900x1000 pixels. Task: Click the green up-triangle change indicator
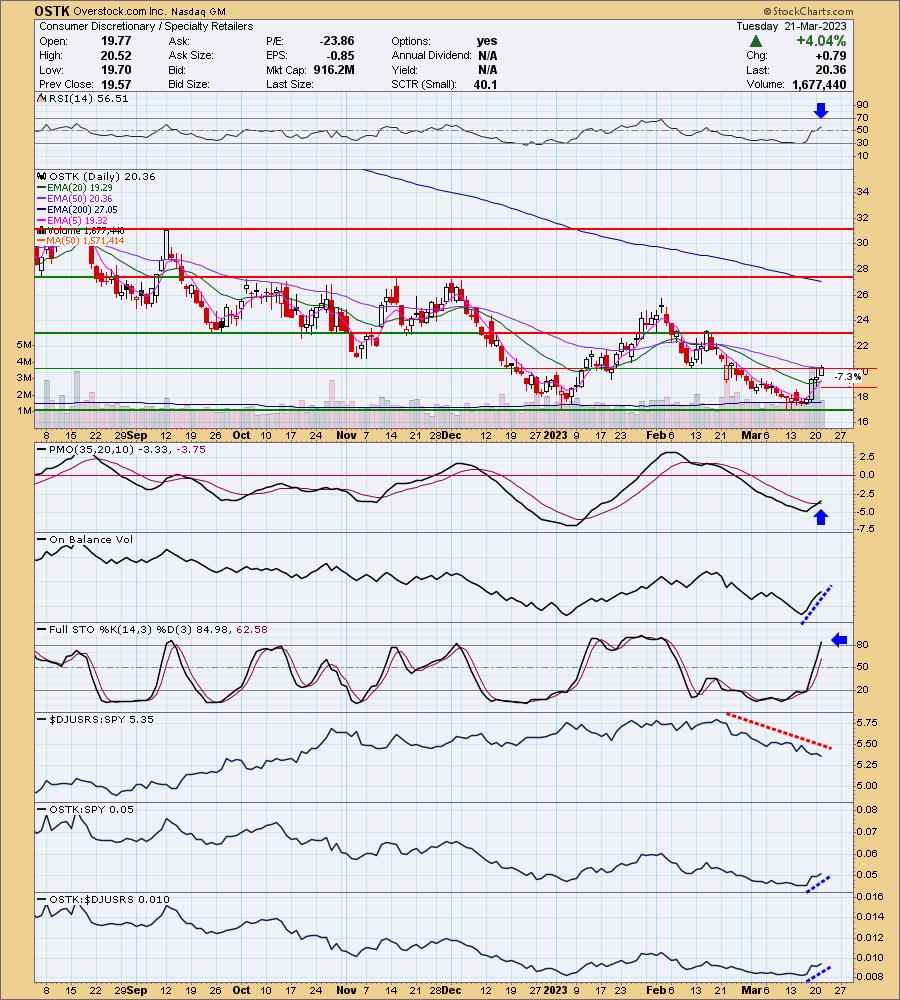point(756,41)
